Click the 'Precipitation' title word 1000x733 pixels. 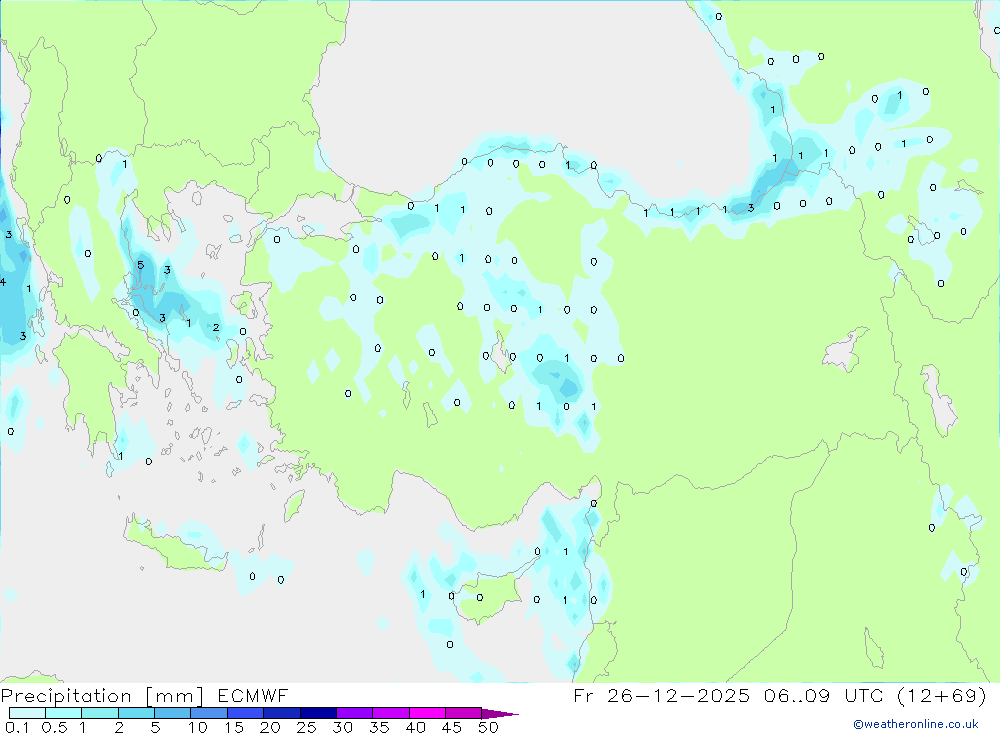66,696
